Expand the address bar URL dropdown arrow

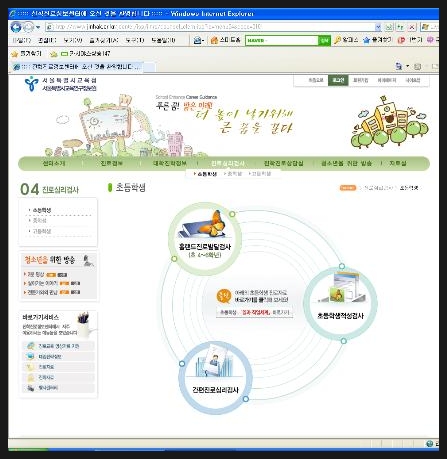[x=378, y=27]
